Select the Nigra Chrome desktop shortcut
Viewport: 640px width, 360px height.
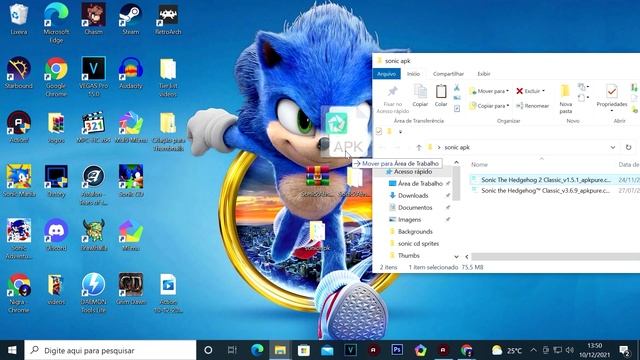pos(18,292)
